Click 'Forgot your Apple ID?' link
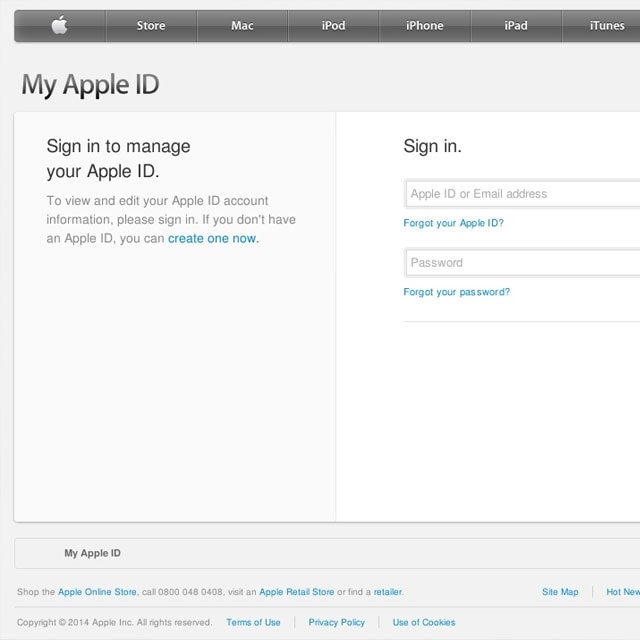Image resolution: width=640 pixels, height=640 pixels. 453,223
